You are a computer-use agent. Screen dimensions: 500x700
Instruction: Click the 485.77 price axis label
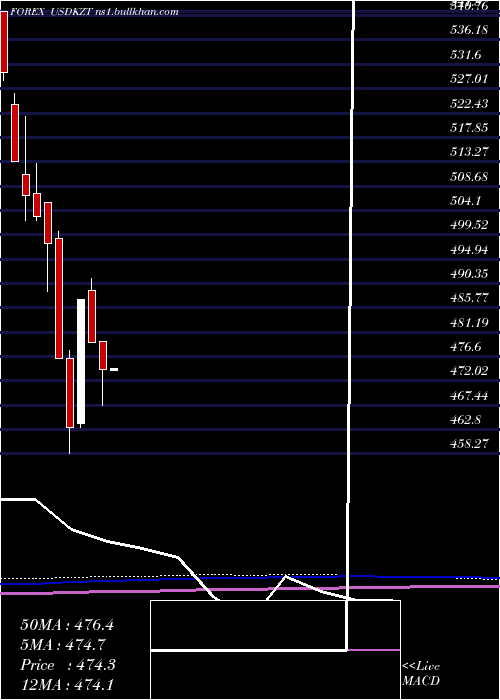pos(469,298)
